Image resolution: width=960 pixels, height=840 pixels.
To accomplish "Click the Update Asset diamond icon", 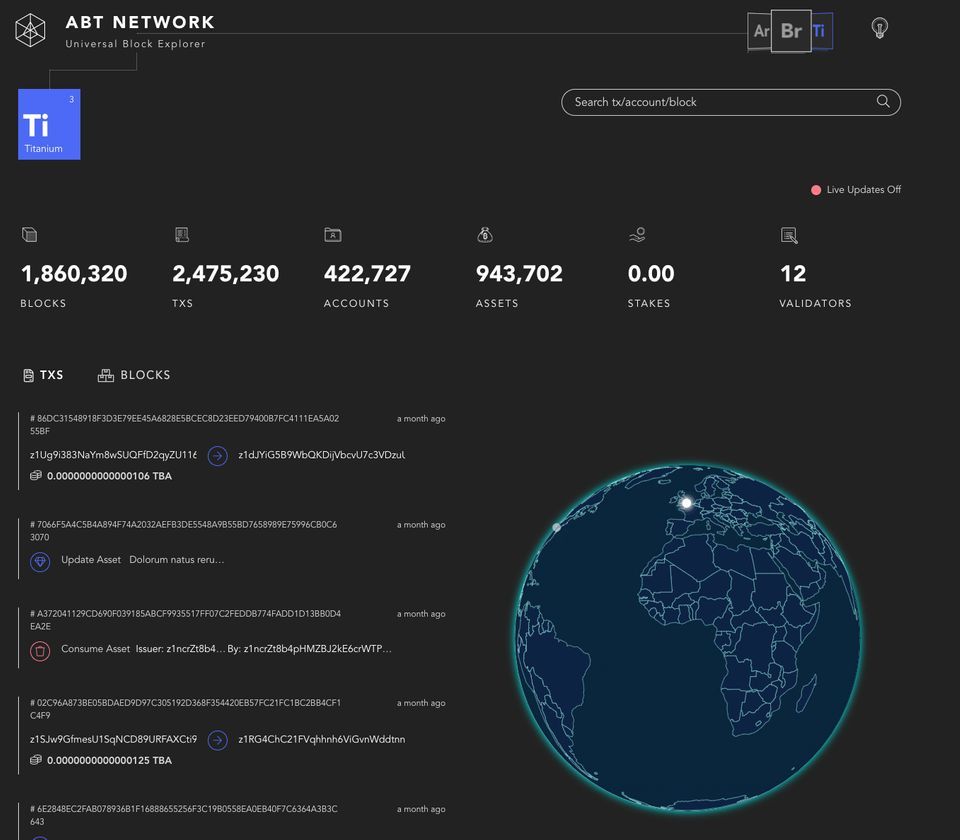I will 40,562.
